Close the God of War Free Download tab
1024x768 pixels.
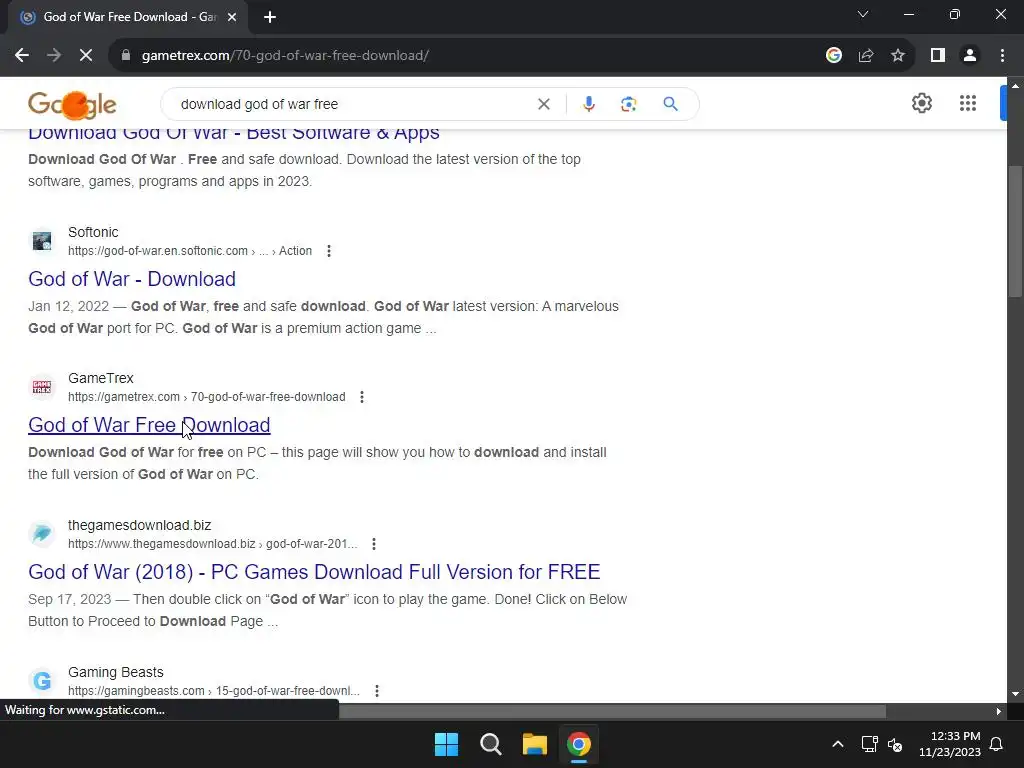point(232,17)
